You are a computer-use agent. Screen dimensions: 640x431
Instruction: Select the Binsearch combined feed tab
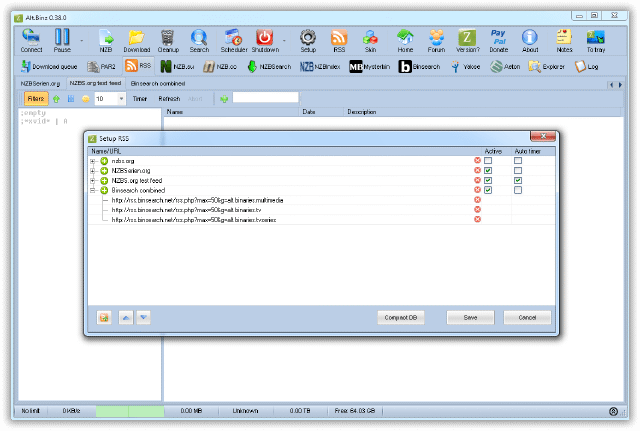point(158,84)
